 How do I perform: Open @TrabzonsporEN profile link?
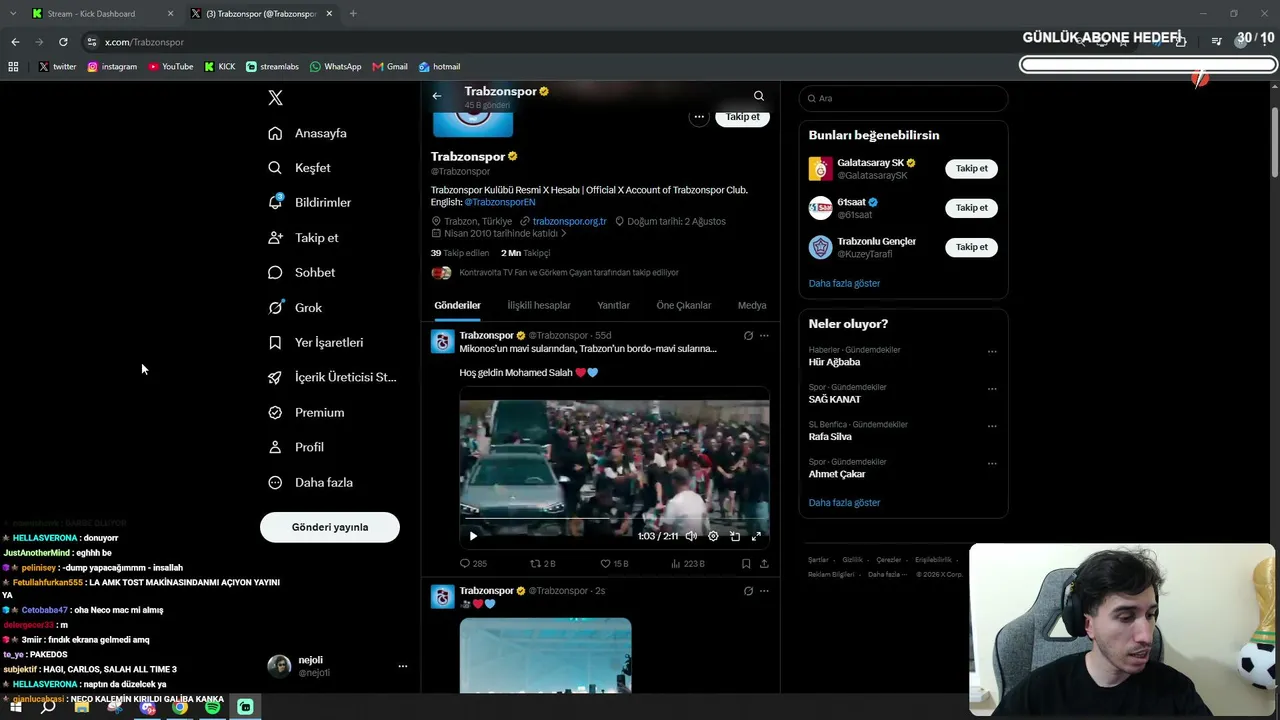[500, 202]
